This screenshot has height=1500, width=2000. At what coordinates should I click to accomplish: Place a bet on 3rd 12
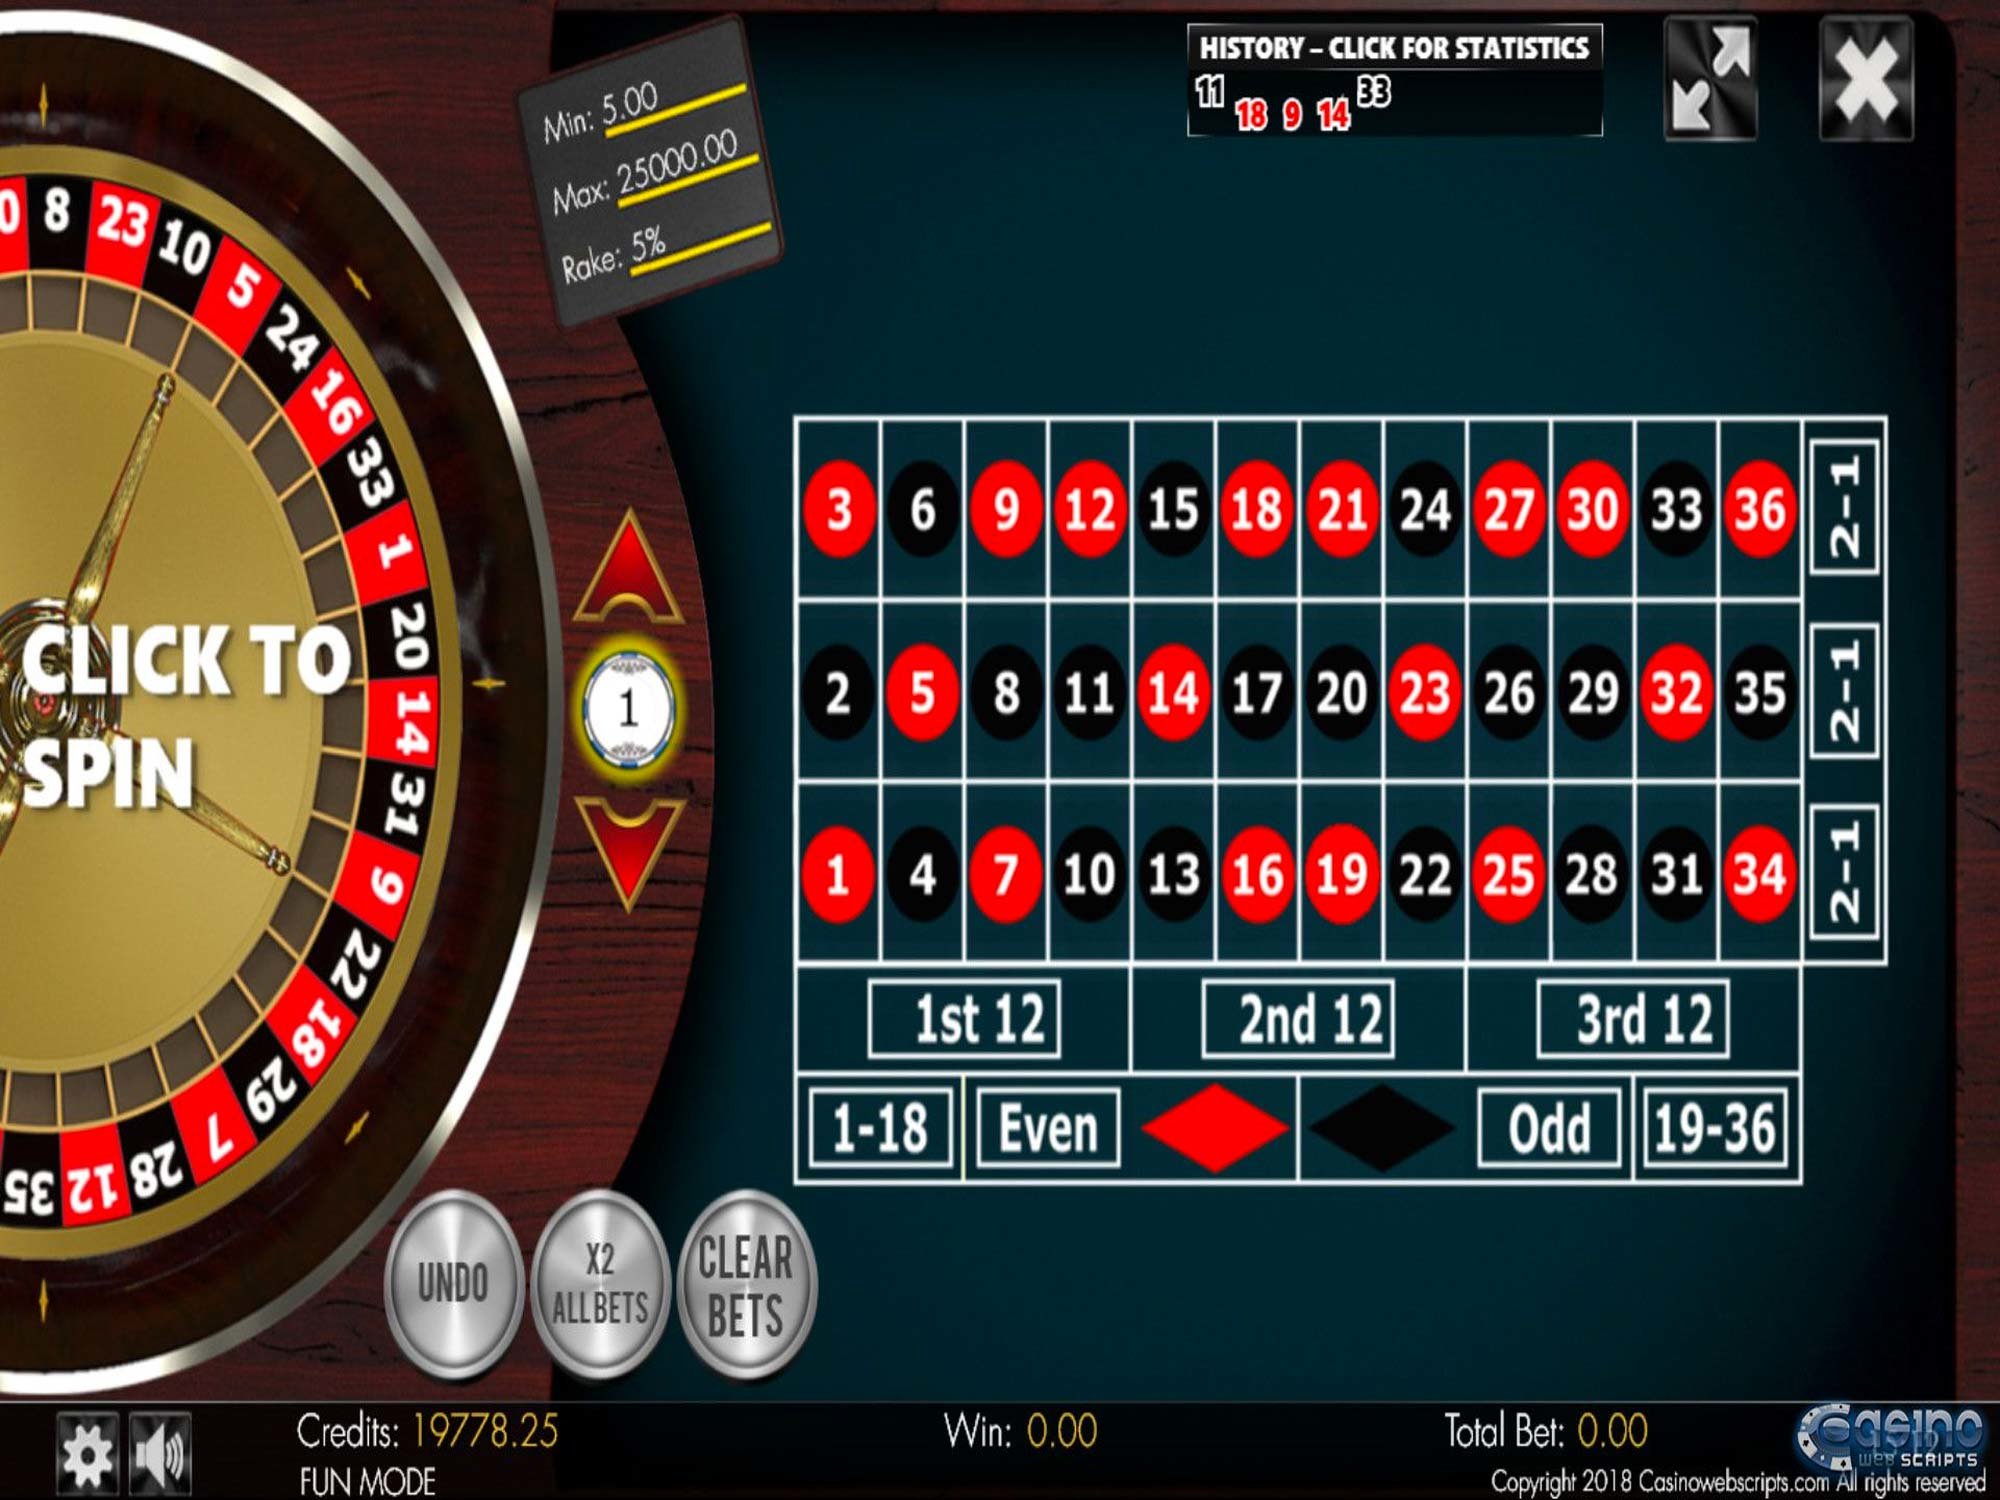coord(1633,1019)
